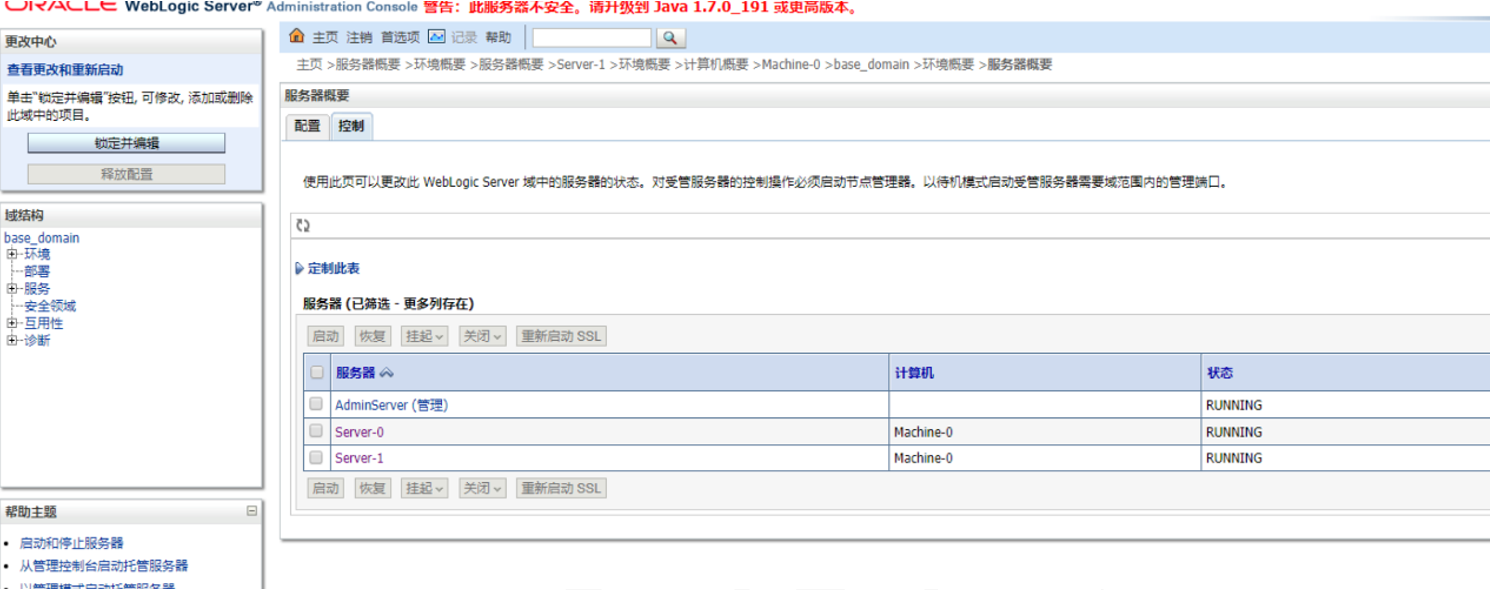1490x590 pixels.
Task: Click the record chart icon beside 记录
Action: 436,37
